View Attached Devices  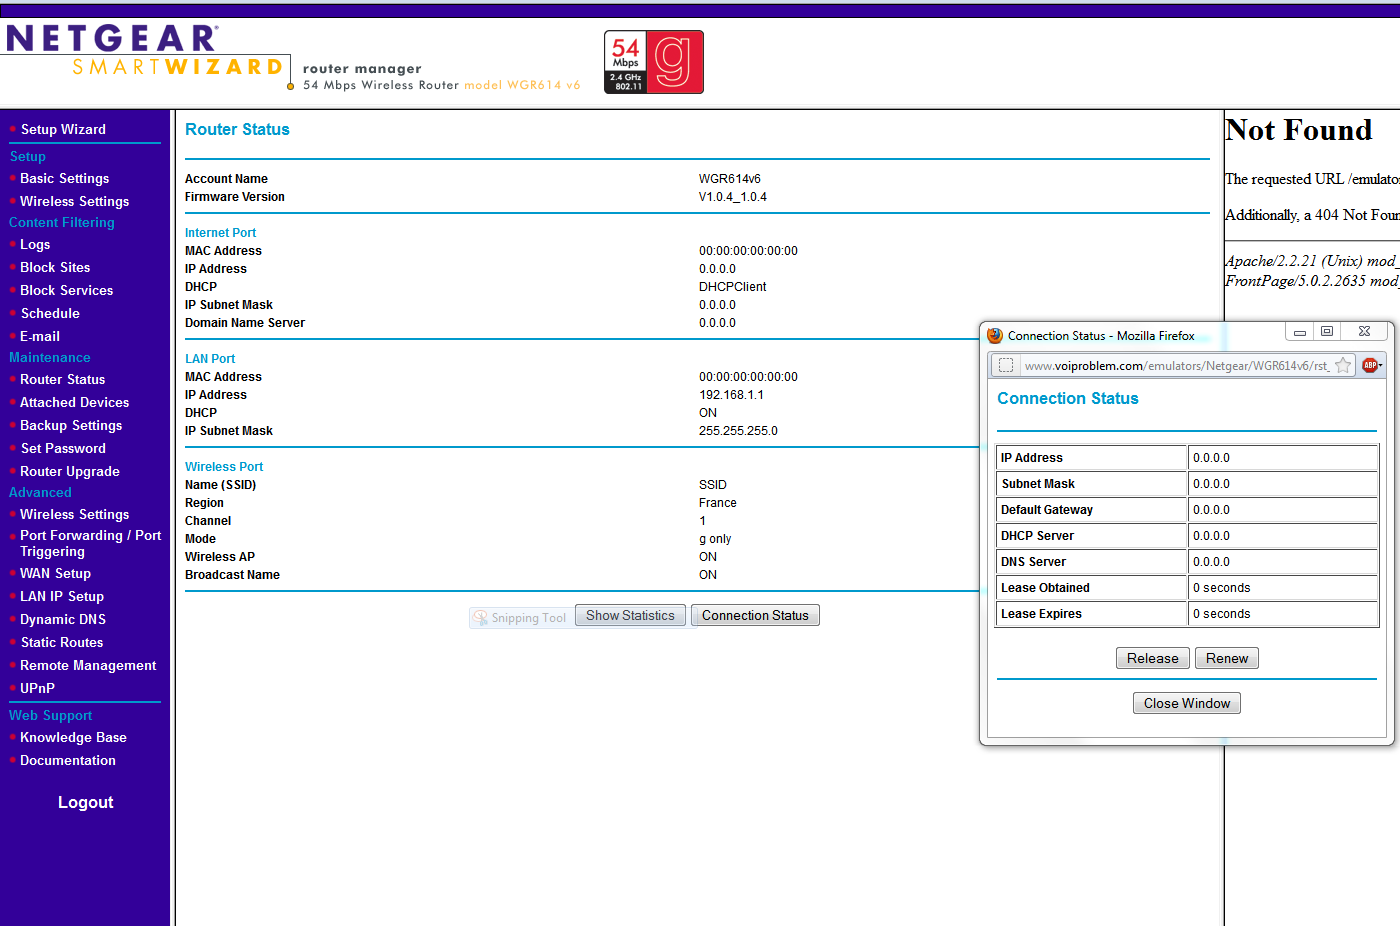(75, 403)
